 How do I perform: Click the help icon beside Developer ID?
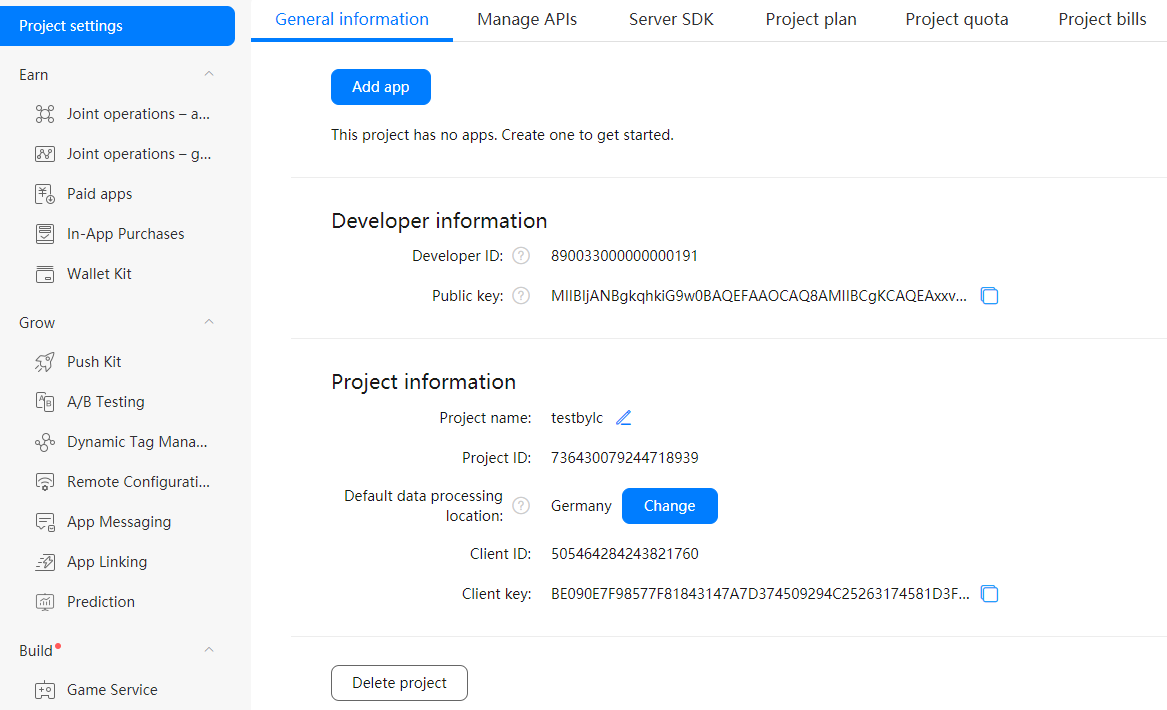point(521,256)
